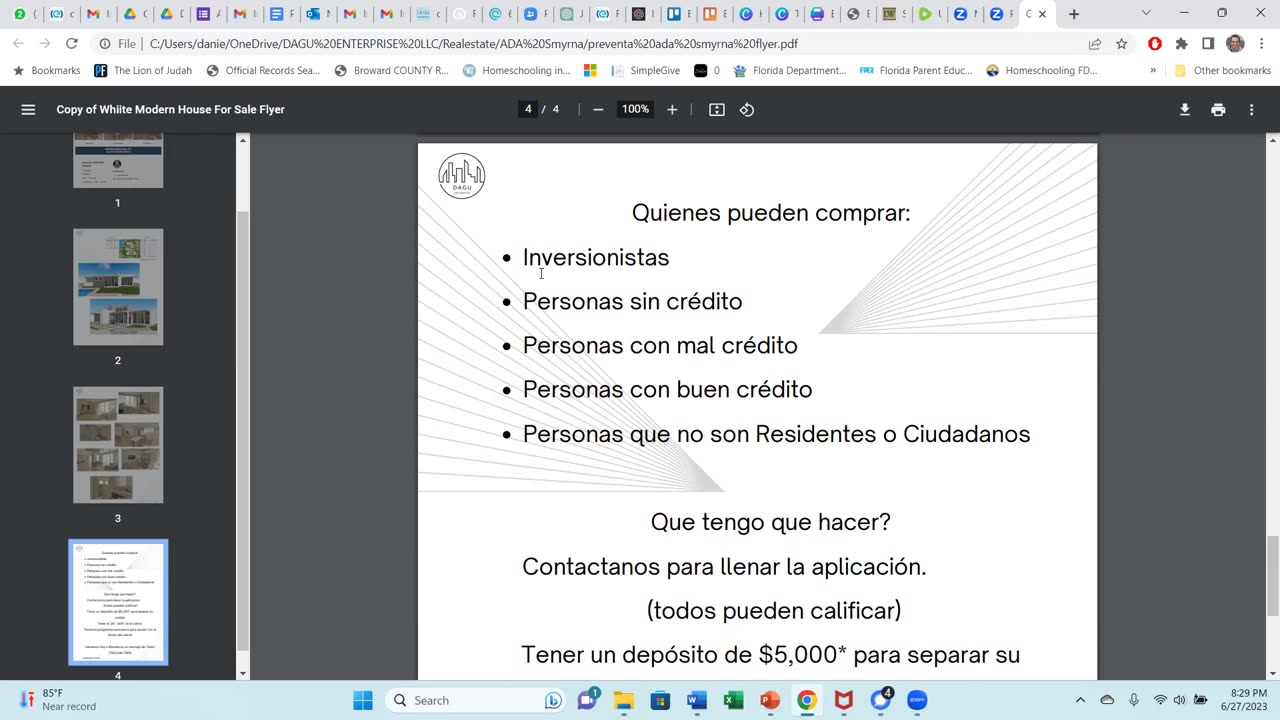Viewport: 1280px width, 720px height.
Task: Open a new browser tab
Action: (x=1074, y=14)
